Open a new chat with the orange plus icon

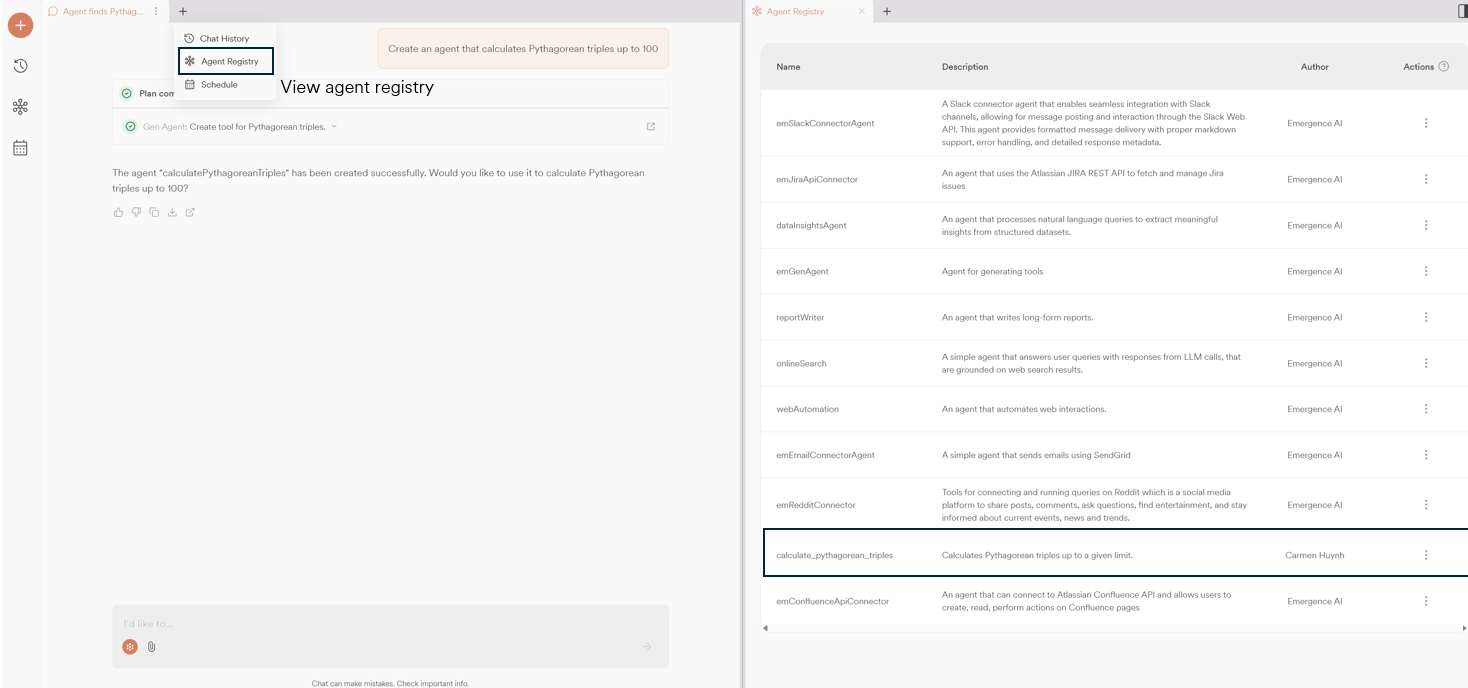pyautogui.click(x=20, y=25)
